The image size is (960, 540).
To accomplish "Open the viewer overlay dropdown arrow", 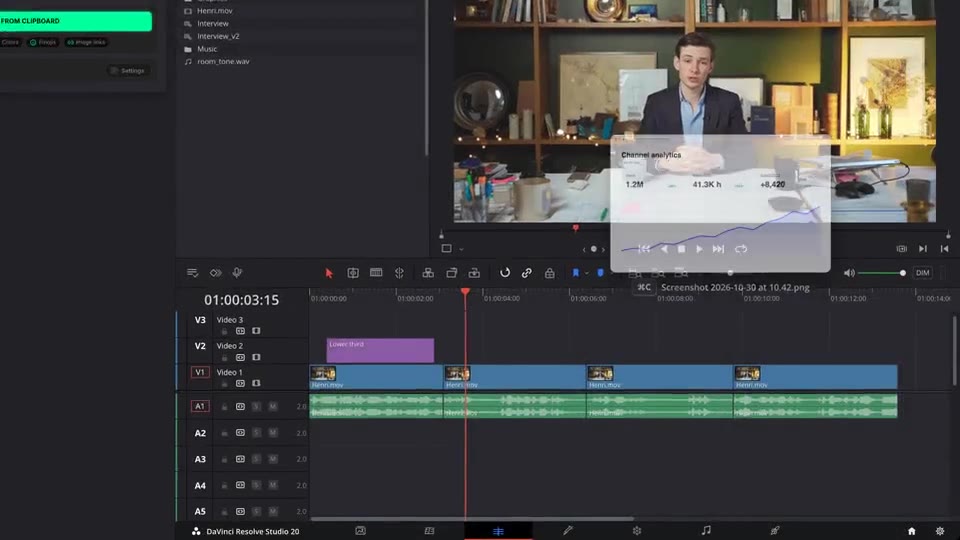I will [461, 249].
